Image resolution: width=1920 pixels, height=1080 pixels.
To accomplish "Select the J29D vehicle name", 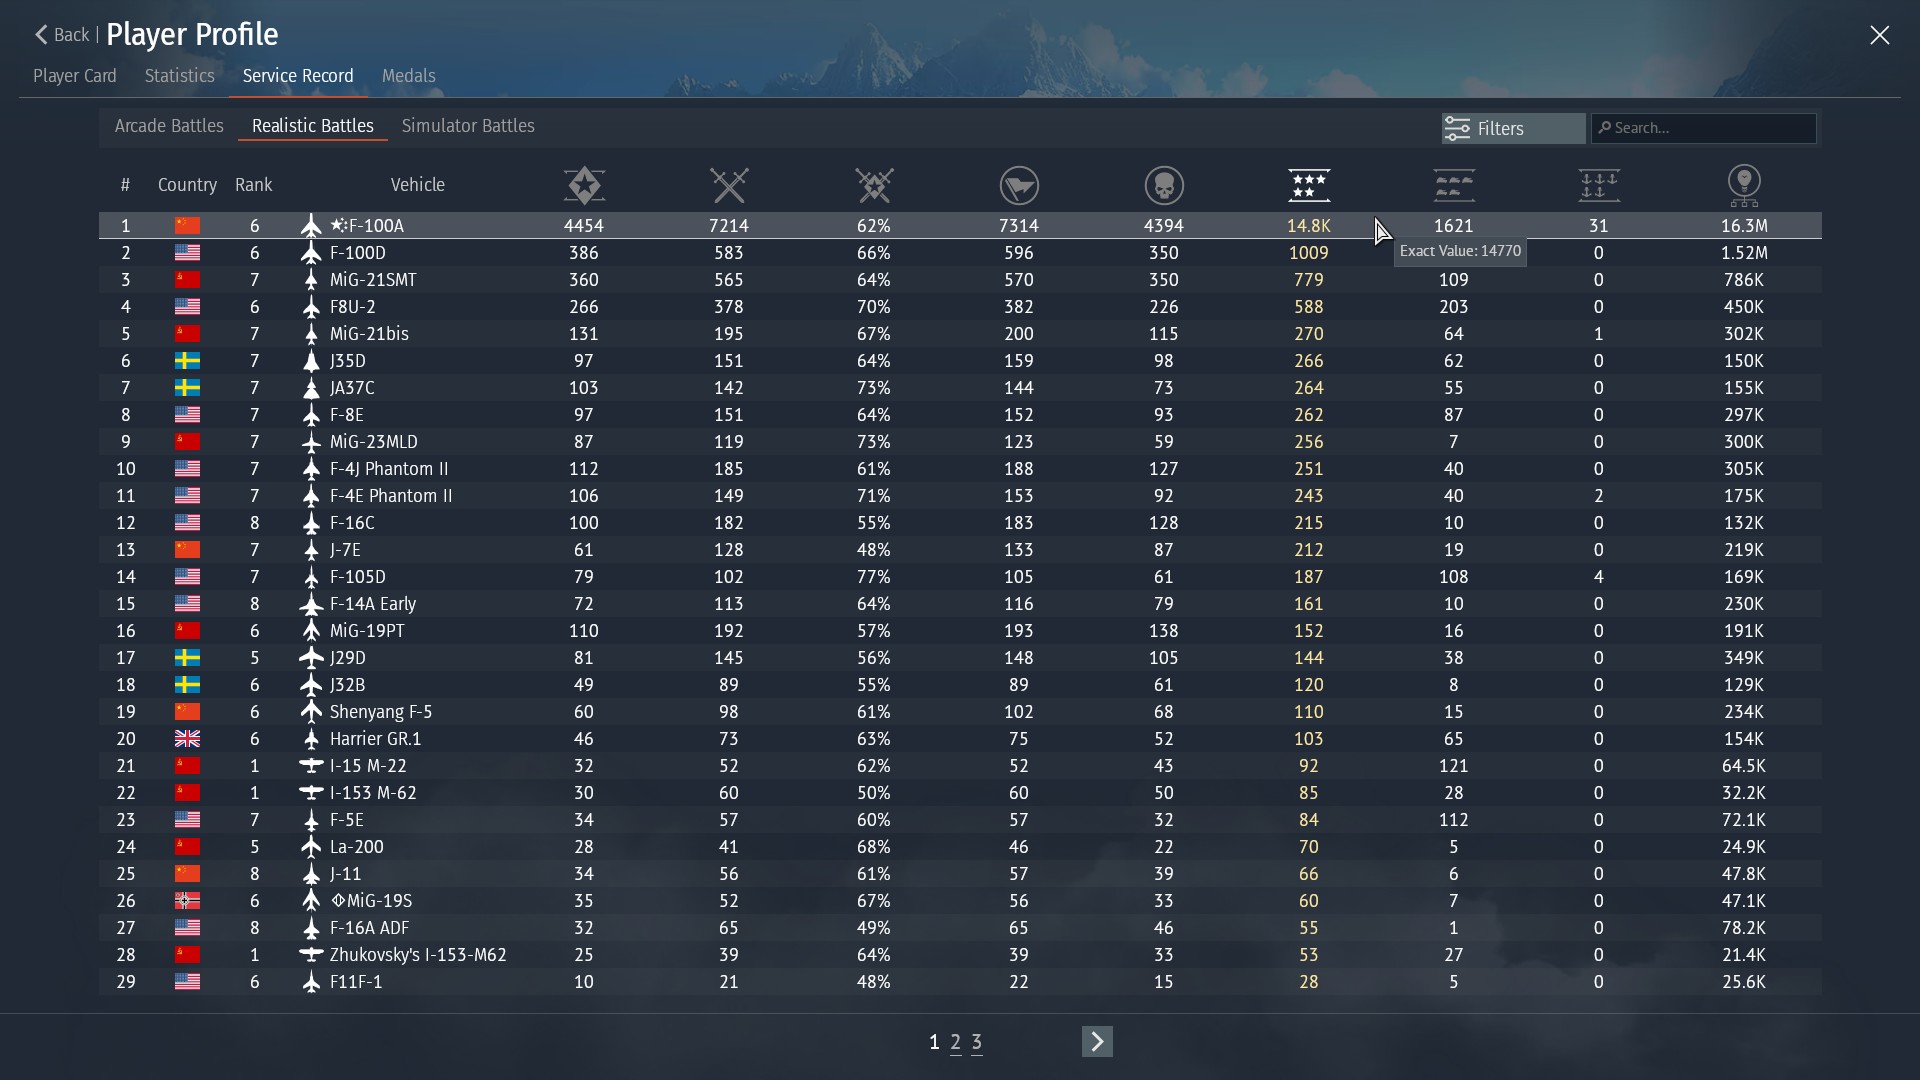I will point(348,658).
